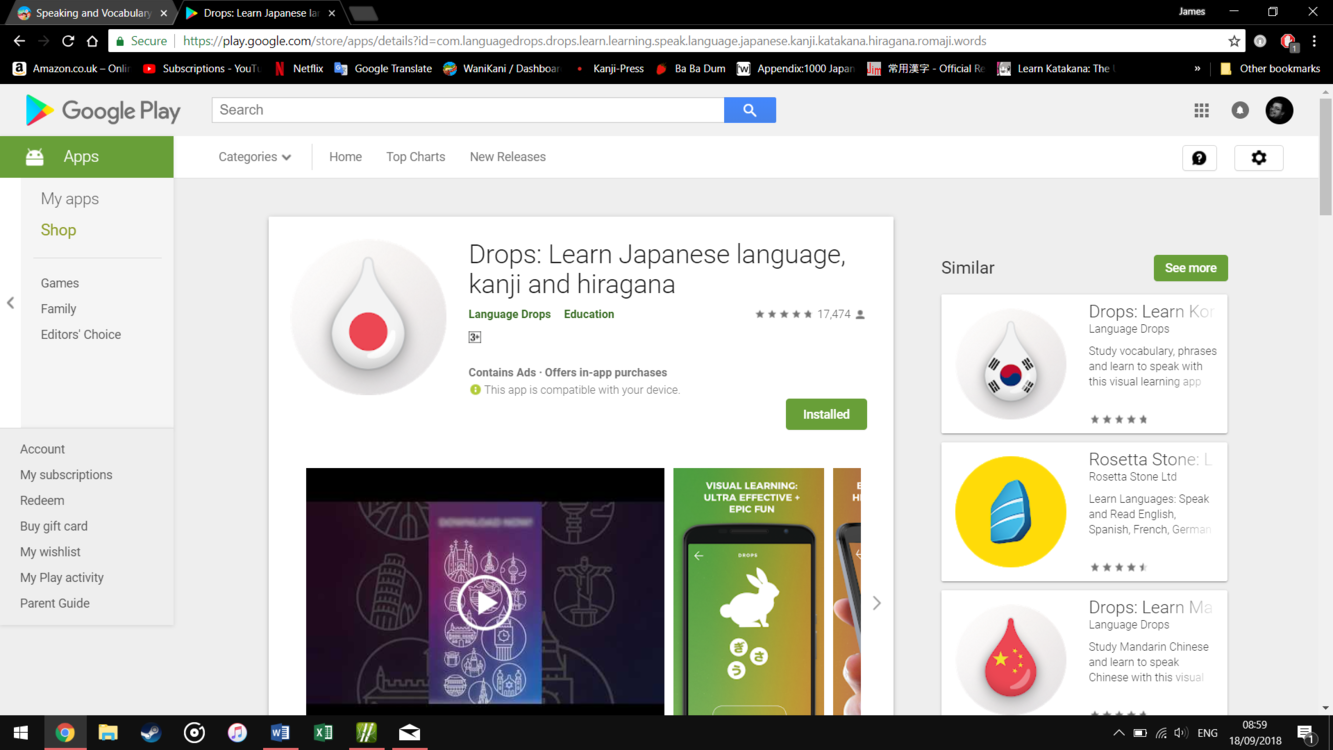Open Top Charts
The height and width of the screenshot is (750, 1333).
[x=416, y=157]
